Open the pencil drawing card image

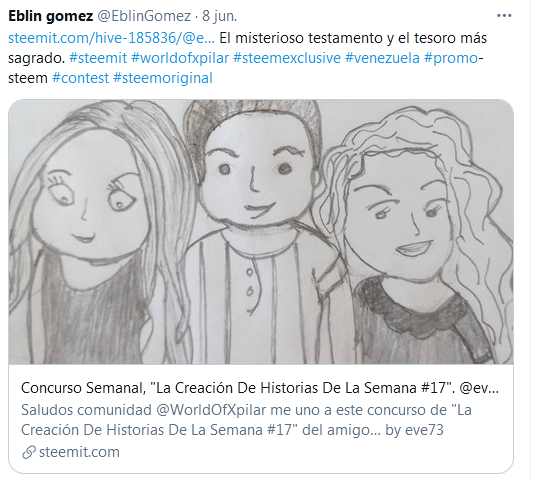pyautogui.click(x=261, y=232)
